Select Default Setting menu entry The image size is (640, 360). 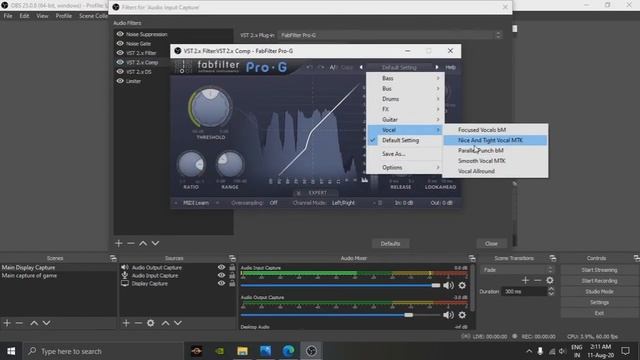pyautogui.click(x=405, y=140)
